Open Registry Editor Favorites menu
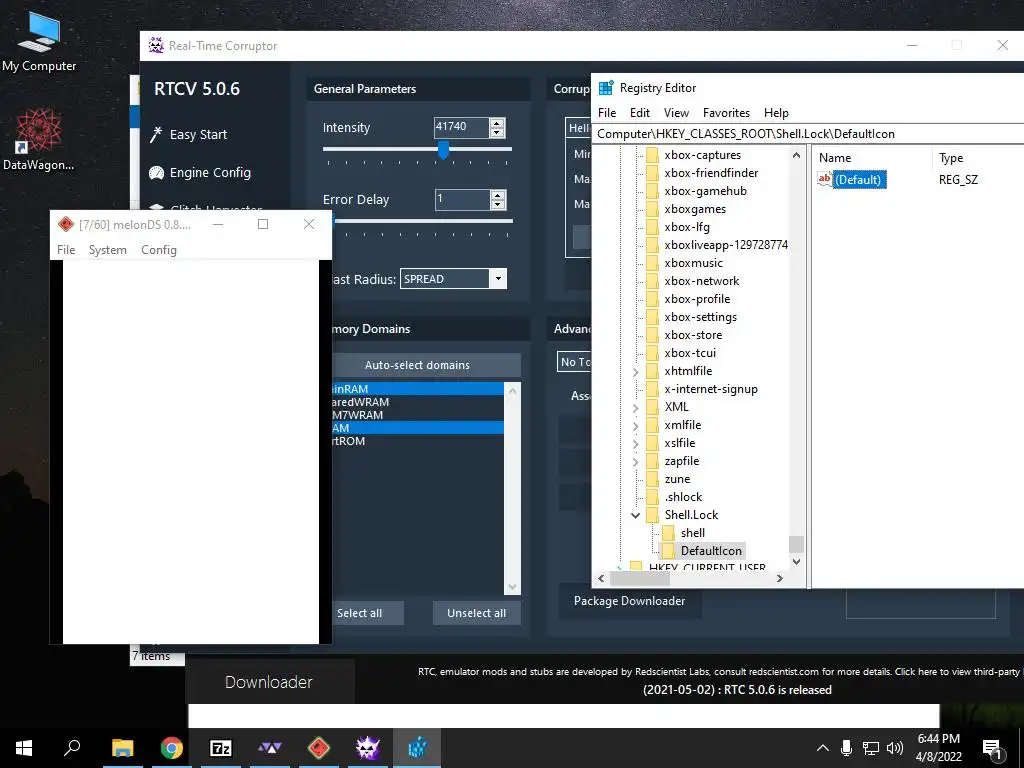The width and height of the screenshot is (1024, 768). (x=726, y=112)
